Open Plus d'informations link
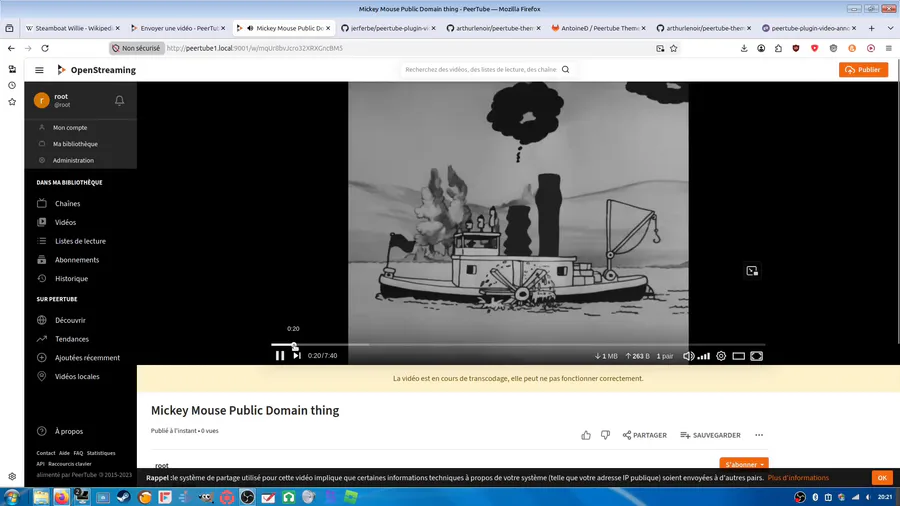The image size is (900, 506). (x=798, y=477)
